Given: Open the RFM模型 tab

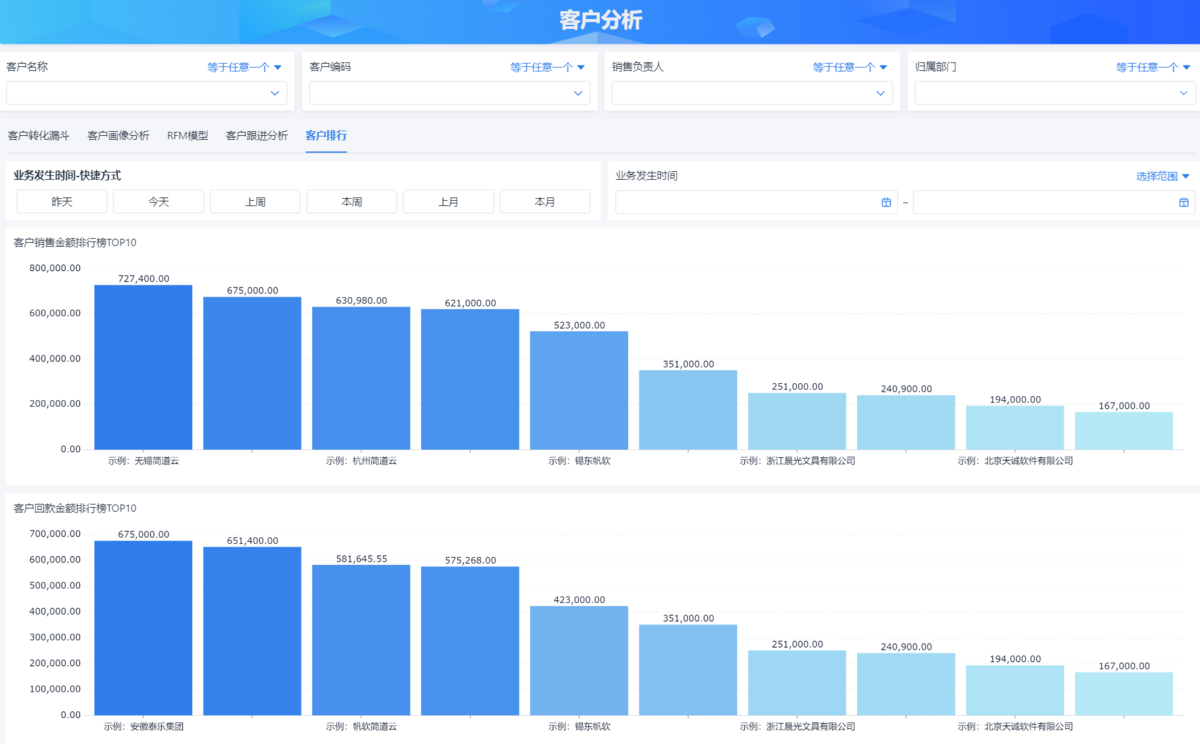Looking at the screenshot, I should pos(187,135).
